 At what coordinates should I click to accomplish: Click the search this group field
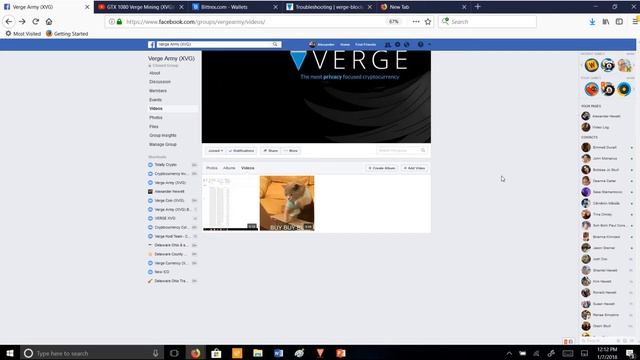[398, 151]
